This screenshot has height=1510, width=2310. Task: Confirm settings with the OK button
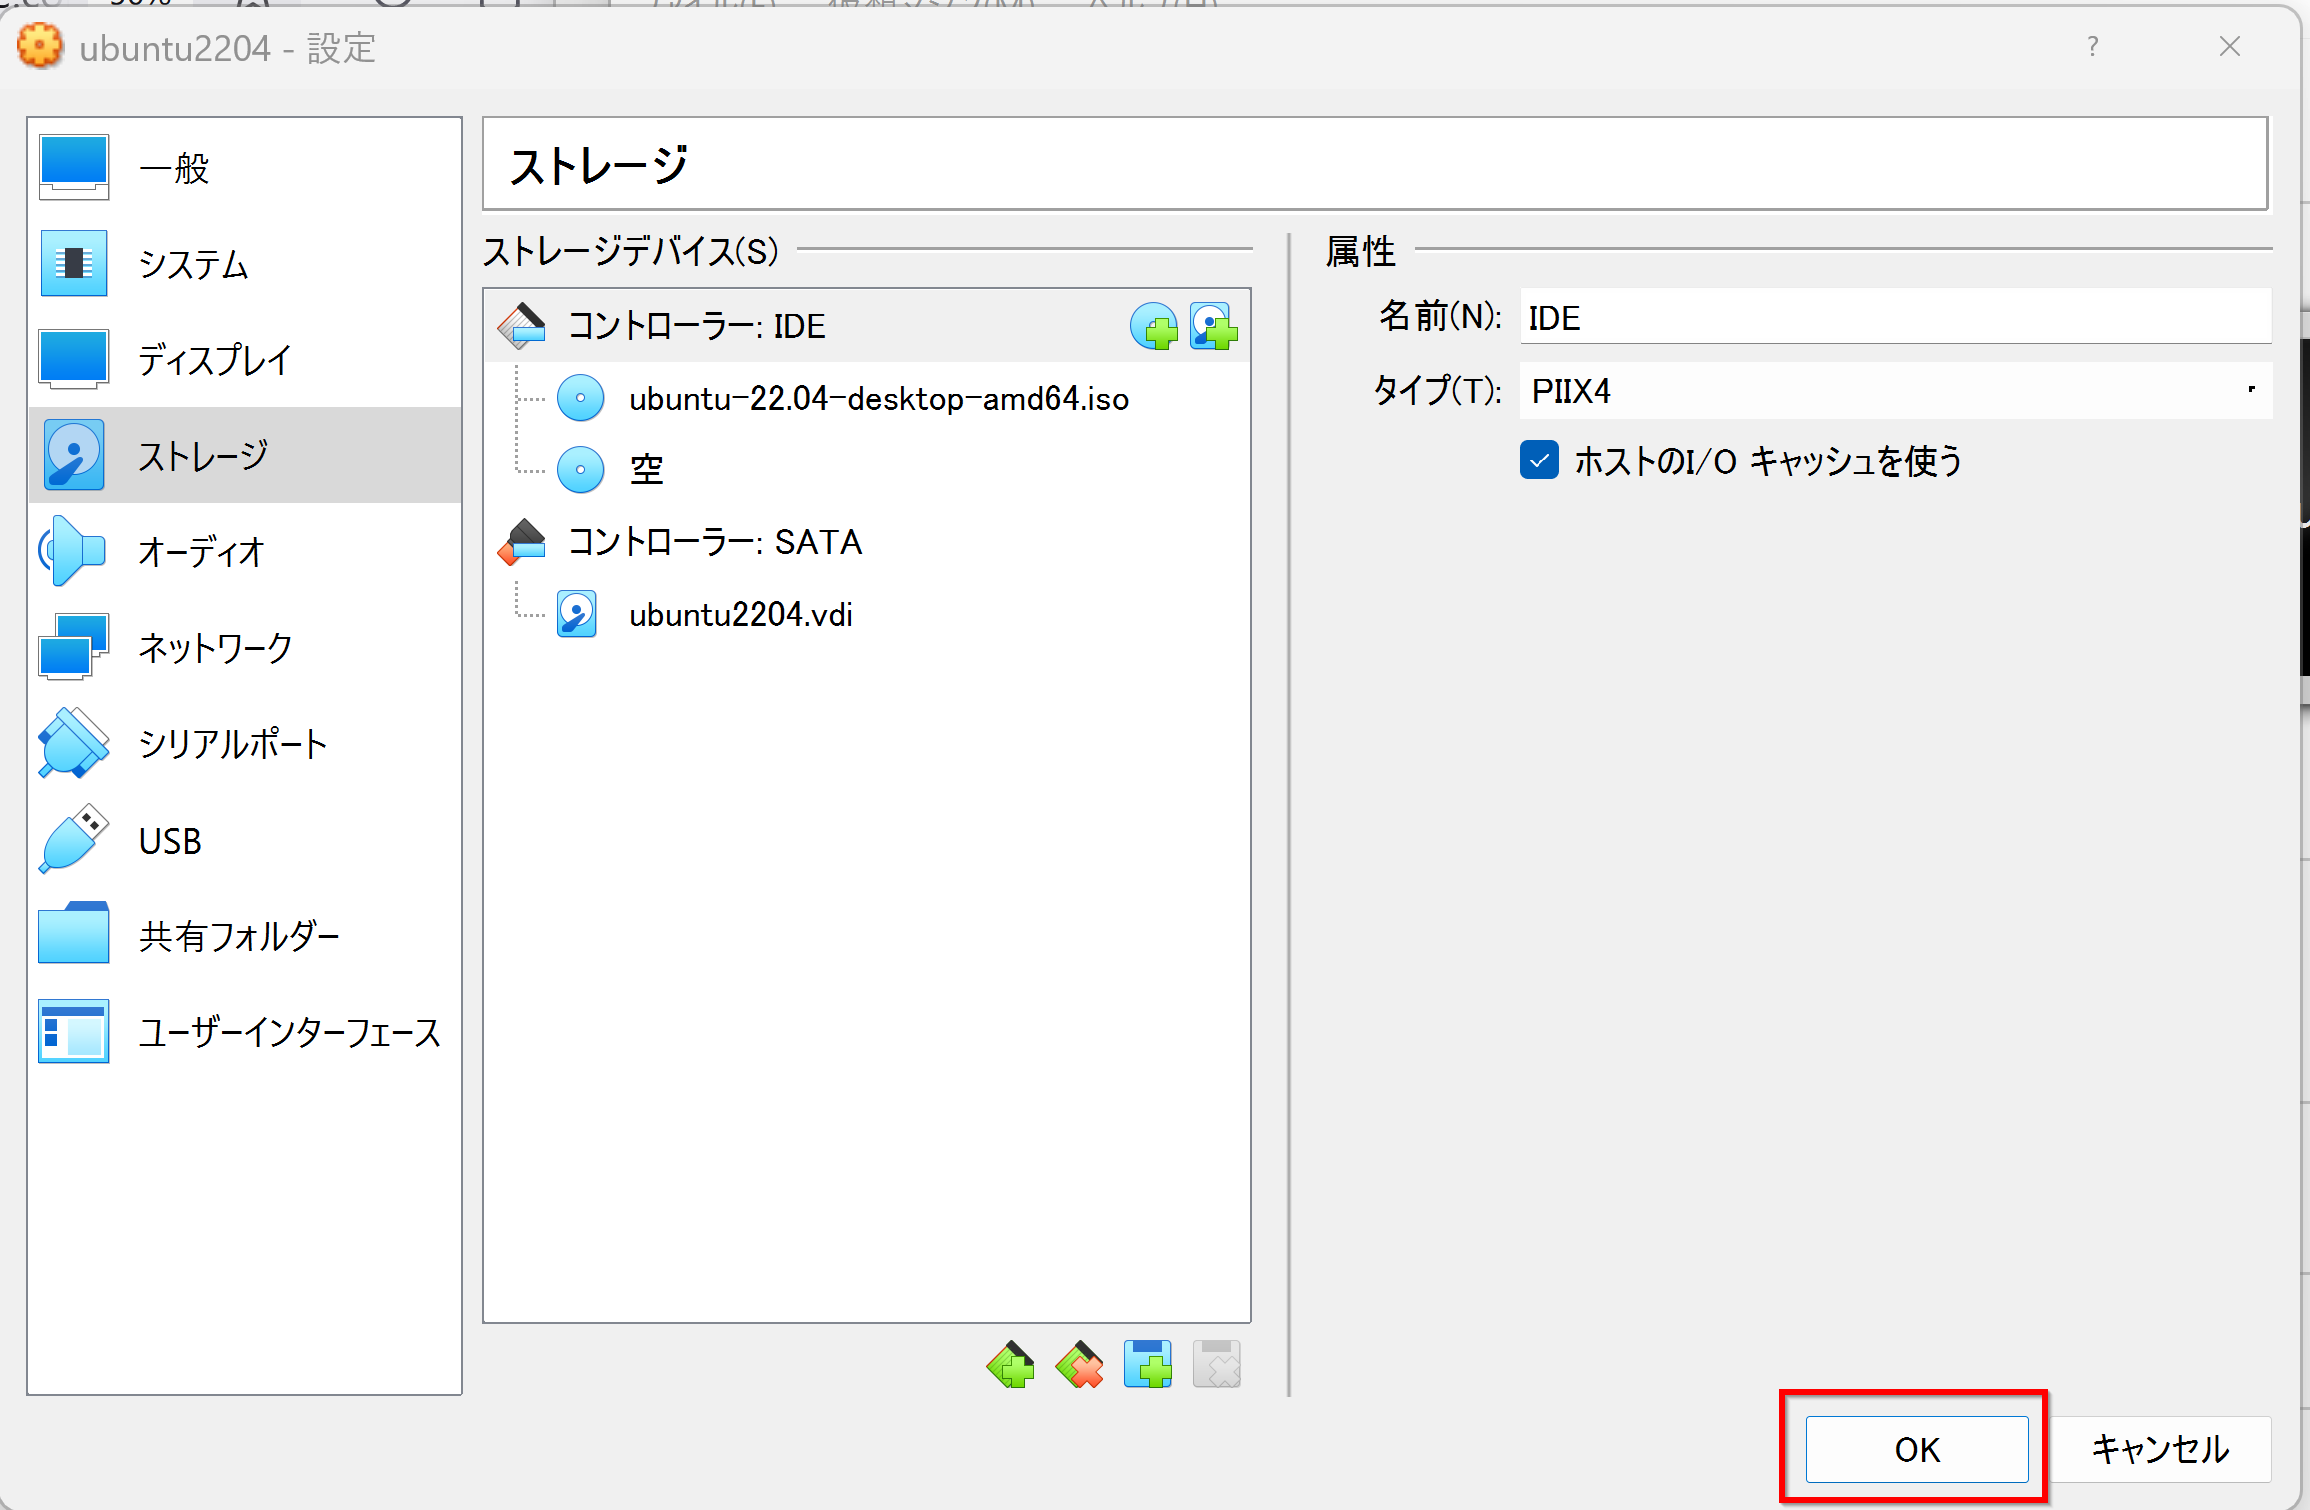coord(1917,1449)
